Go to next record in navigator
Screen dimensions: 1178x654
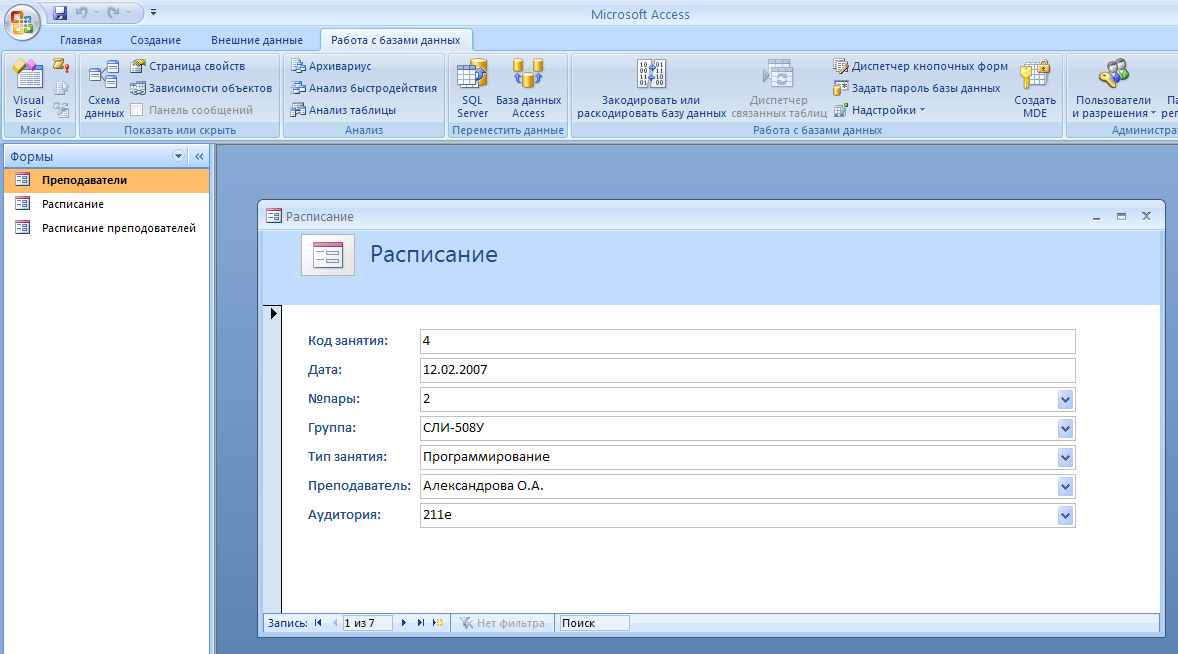[404, 623]
